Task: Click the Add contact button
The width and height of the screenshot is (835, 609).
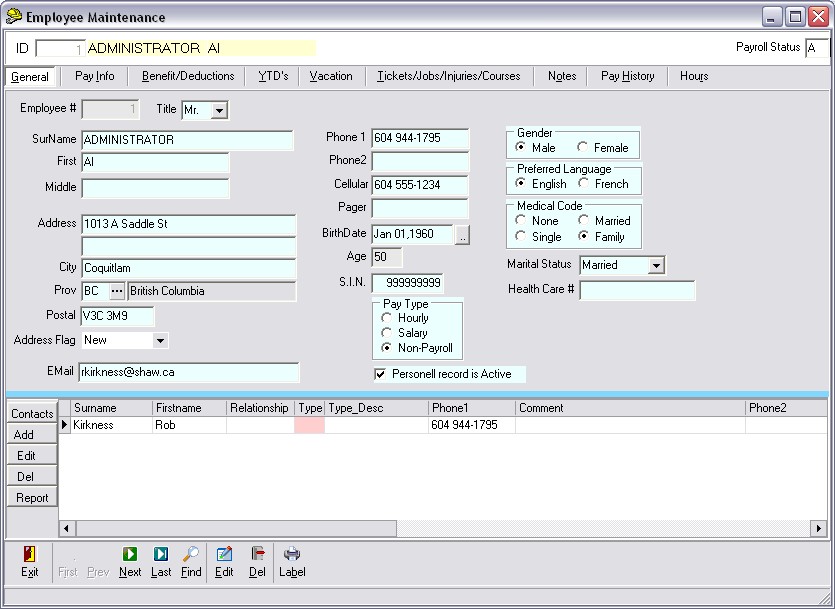Action: coord(24,435)
